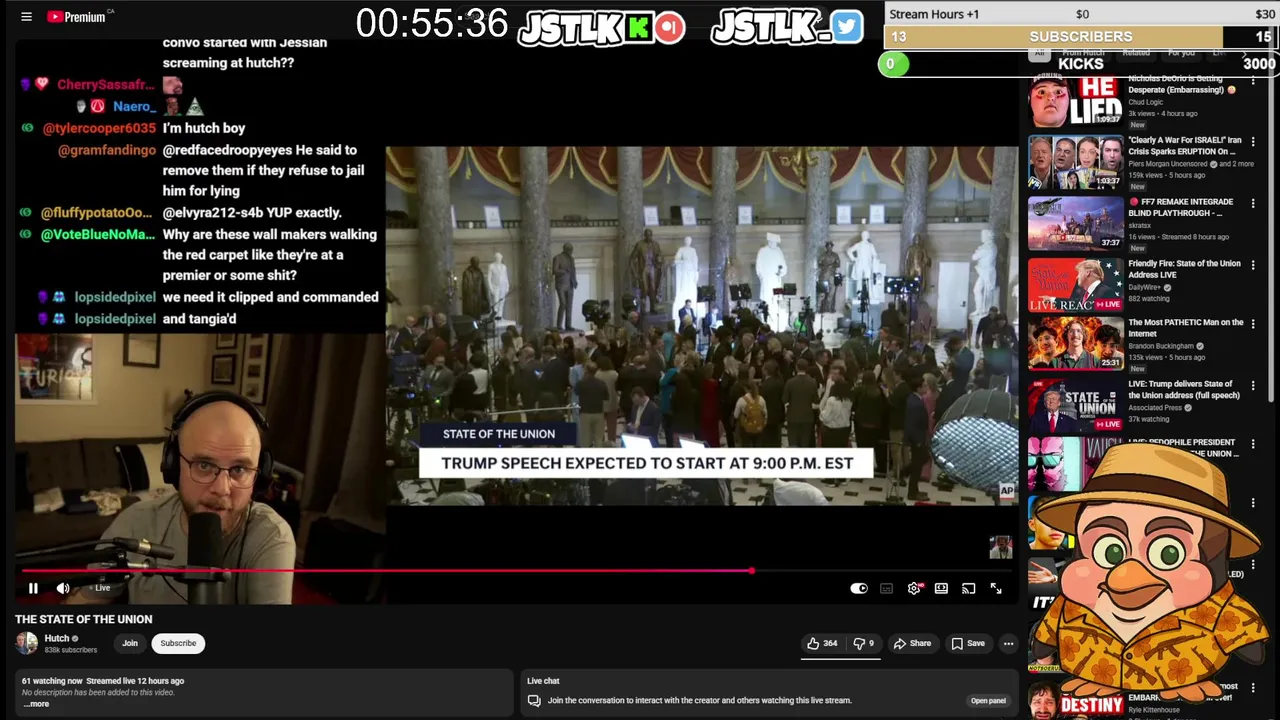
Task: Open DESTINY thumbnail video at sidebar bottom
Action: point(1076,702)
